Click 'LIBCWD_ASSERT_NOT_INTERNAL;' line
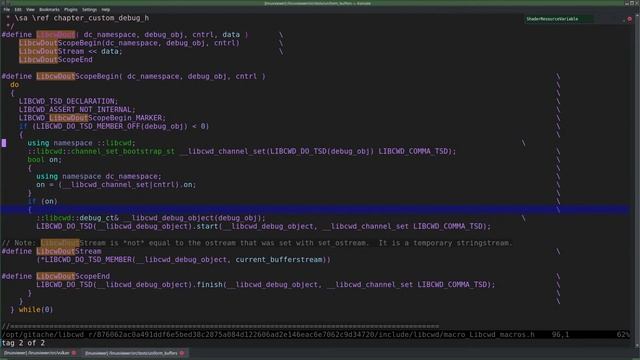 [77, 109]
